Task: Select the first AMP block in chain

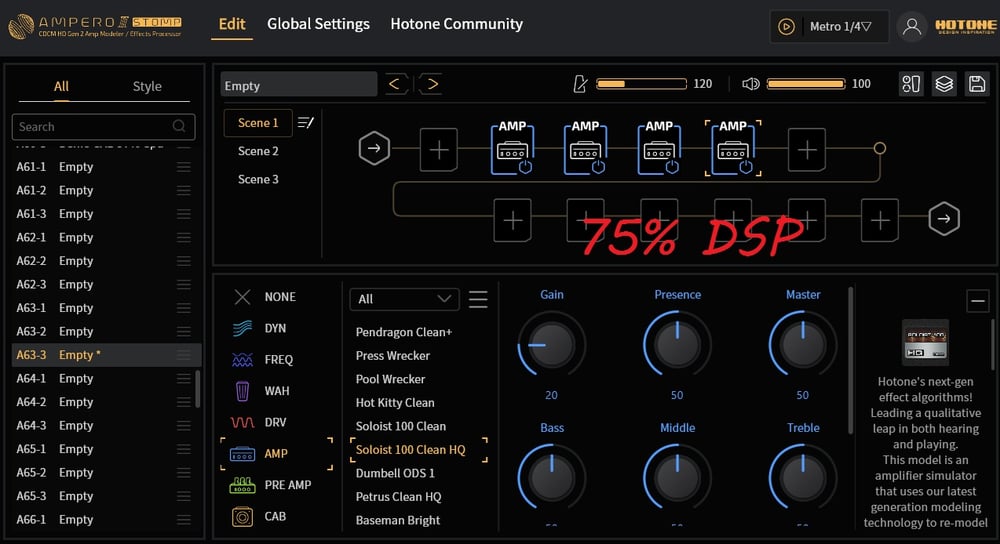Action: [512, 148]
